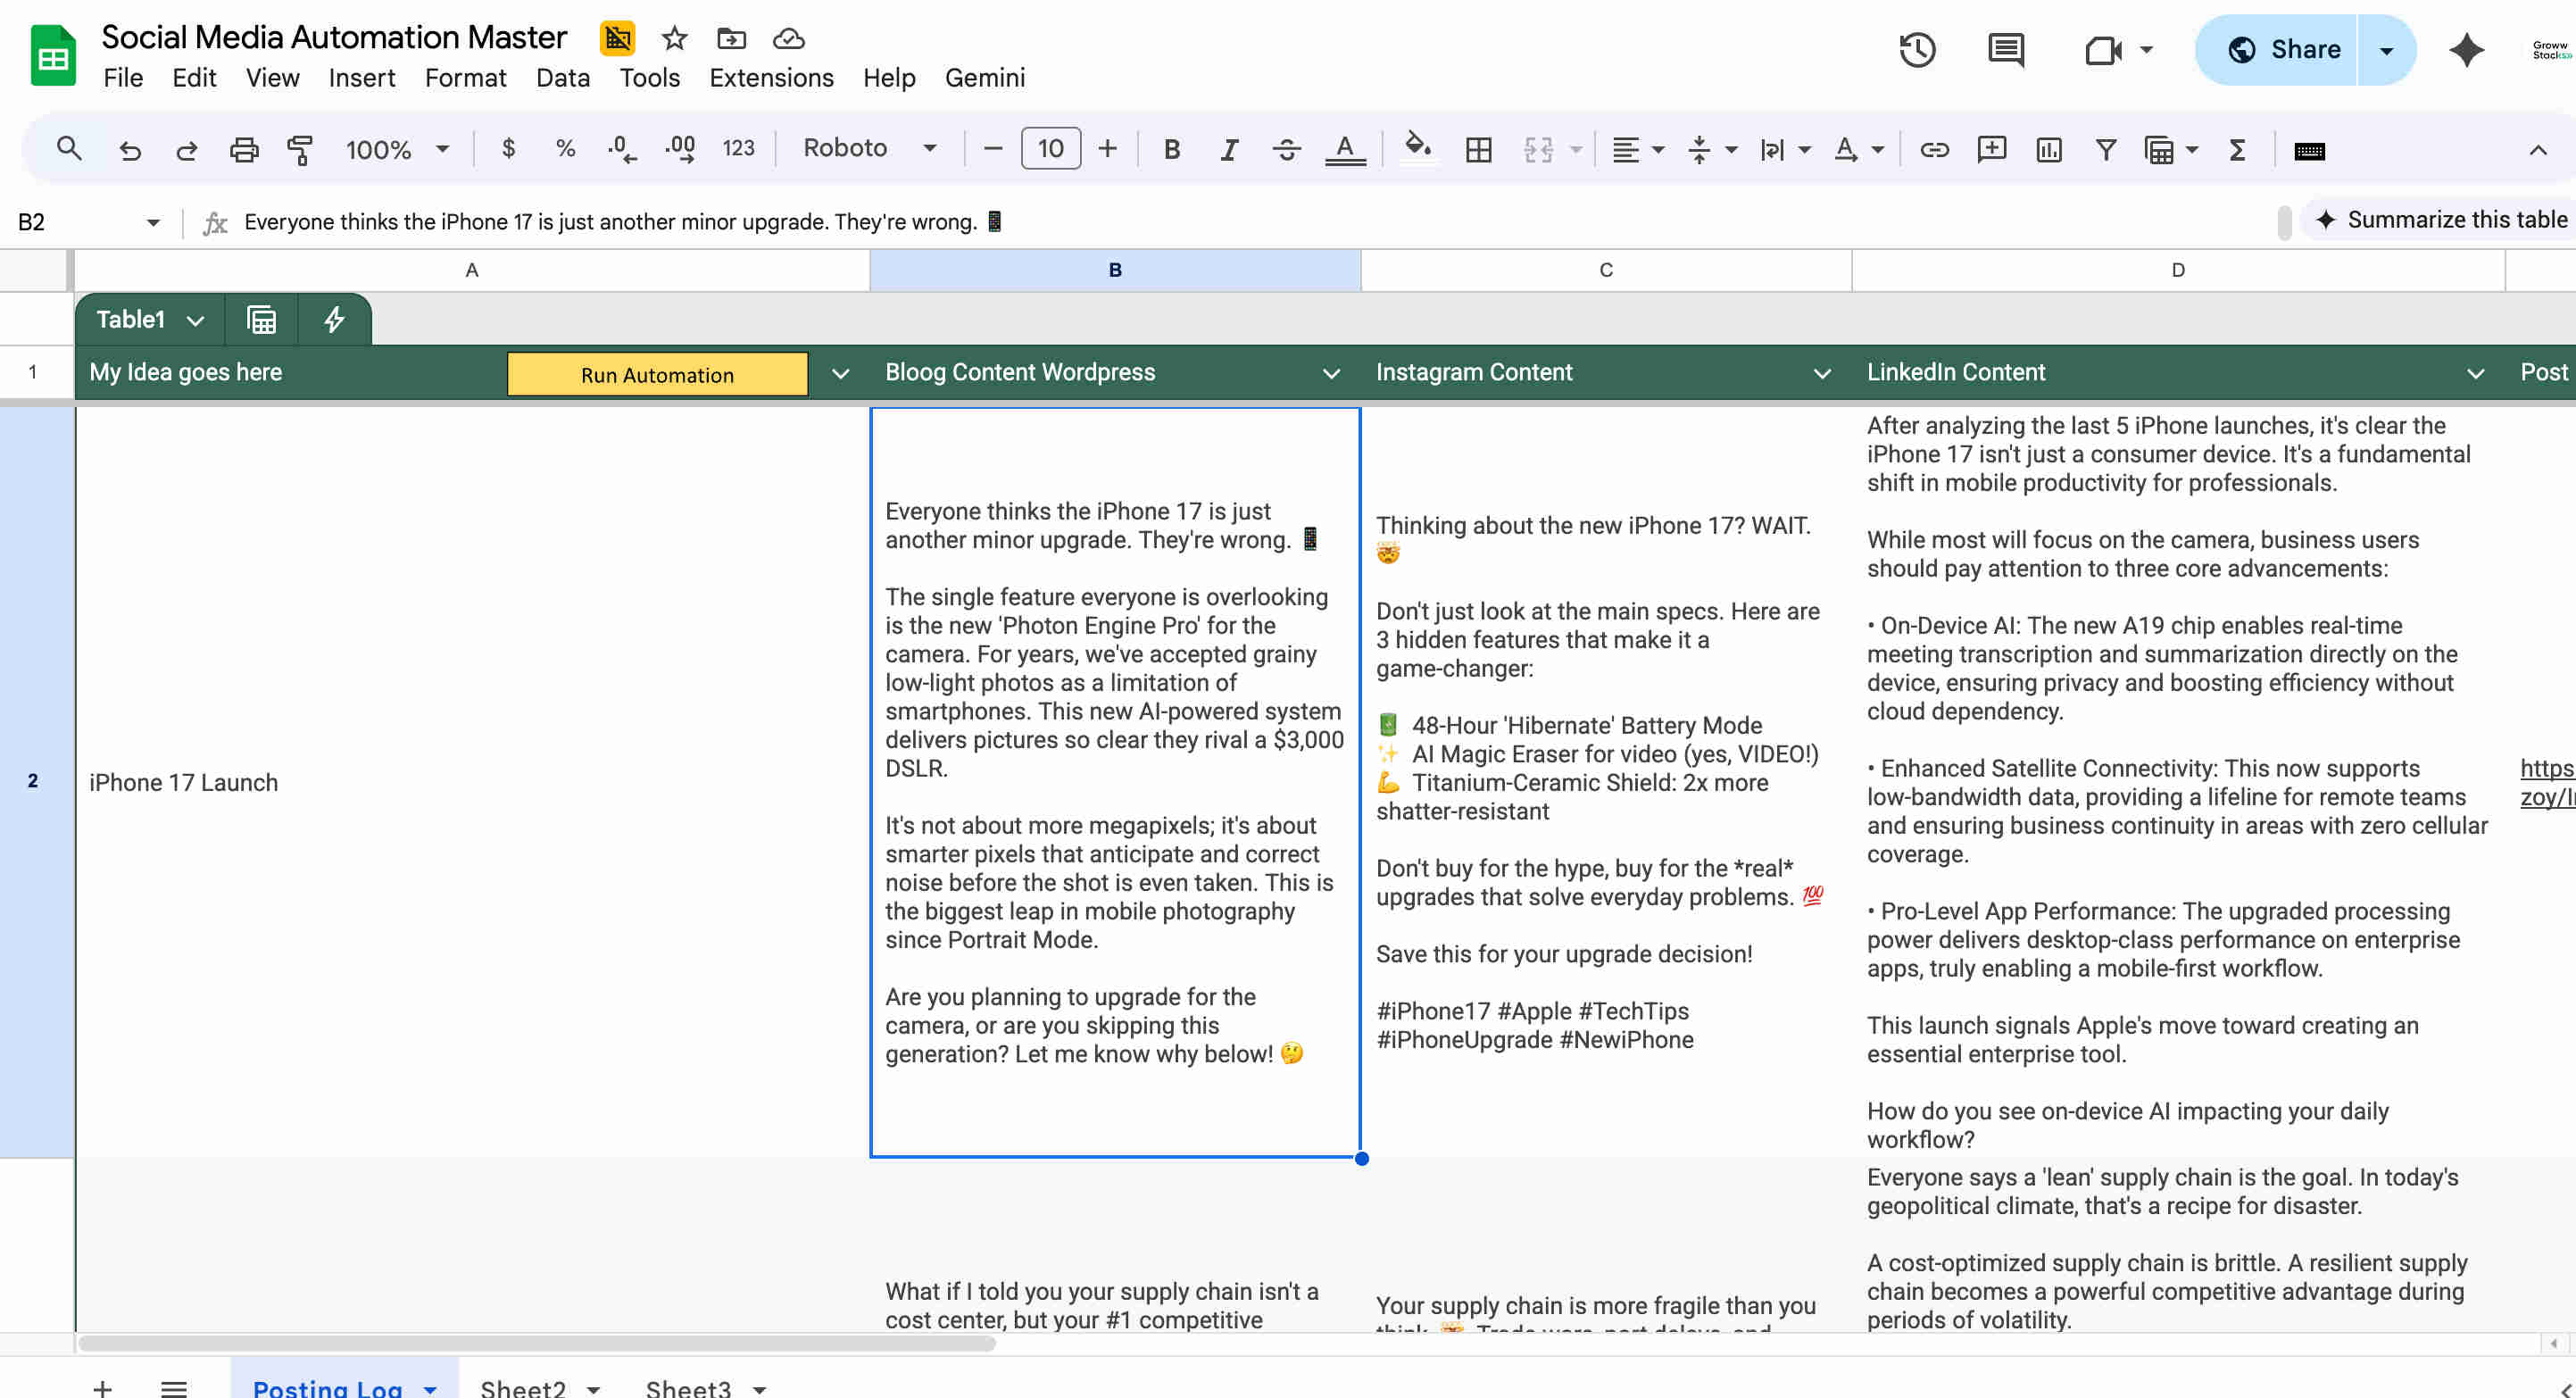Start a Meet video call
Screen dimensions: 2576x1398
(x=2103, y=49)
